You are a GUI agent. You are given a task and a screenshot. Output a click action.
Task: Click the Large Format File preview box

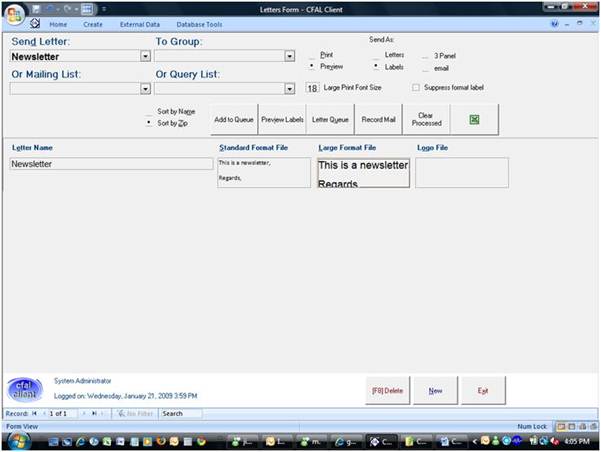363,173
